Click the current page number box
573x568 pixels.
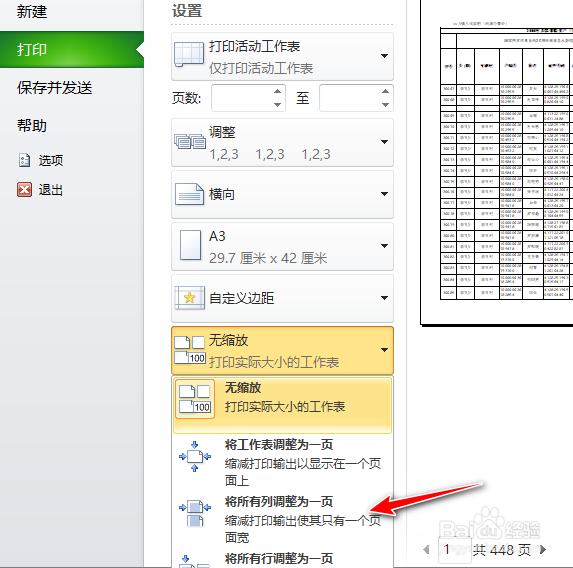[x=454, y=549]
